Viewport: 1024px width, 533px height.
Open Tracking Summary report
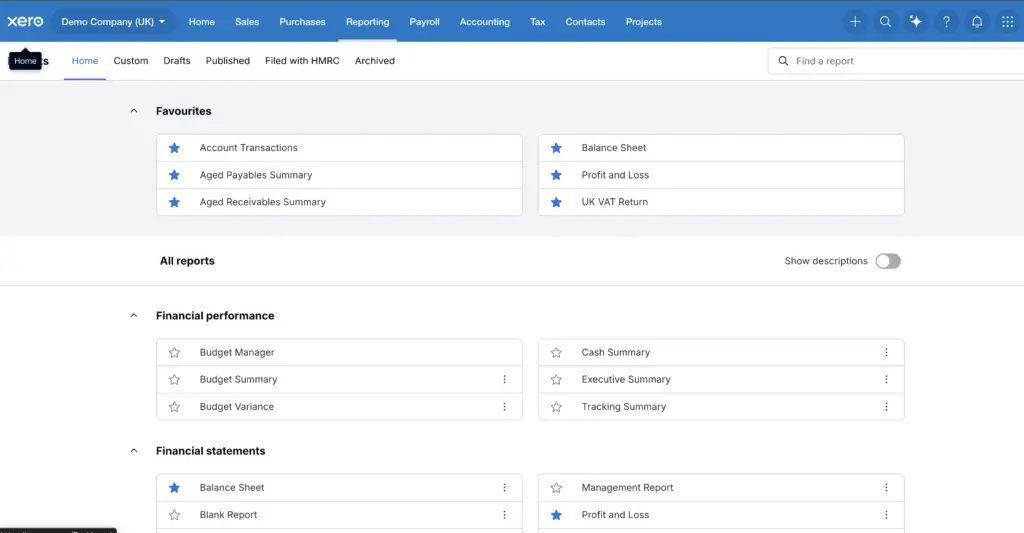(624, 406)
